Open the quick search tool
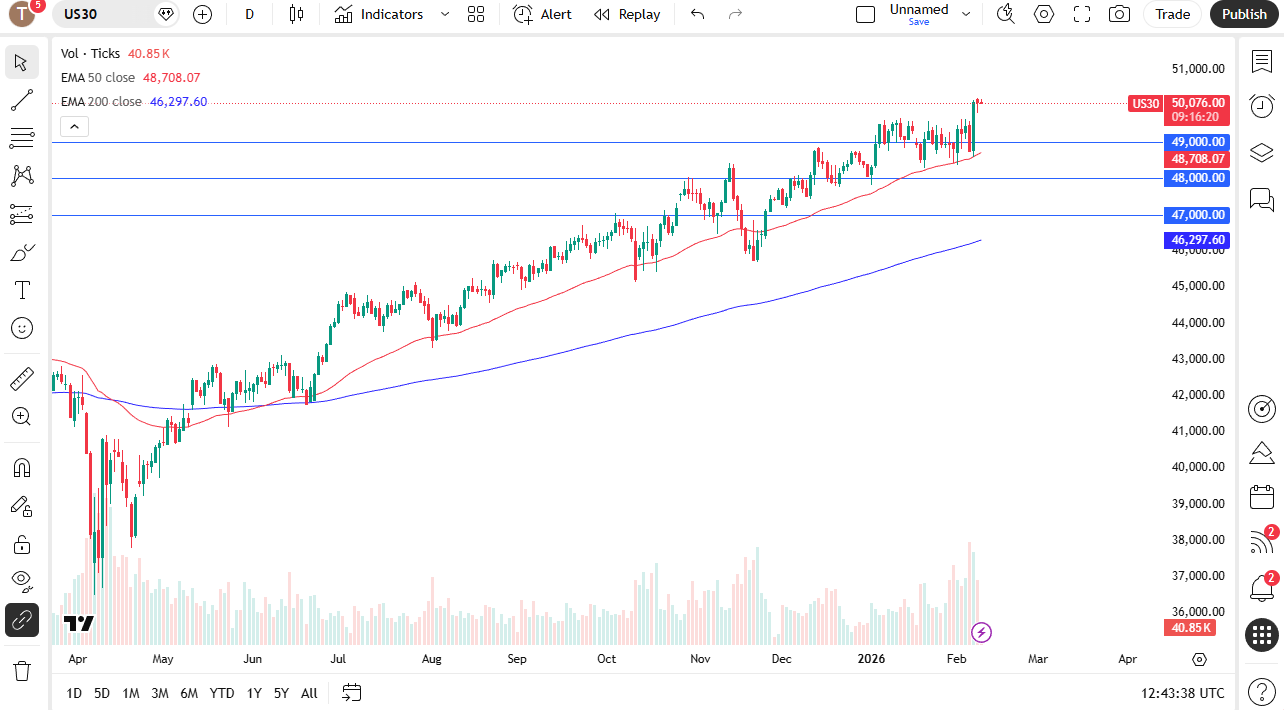1284x710 pixels. (x=1006, y=14)
